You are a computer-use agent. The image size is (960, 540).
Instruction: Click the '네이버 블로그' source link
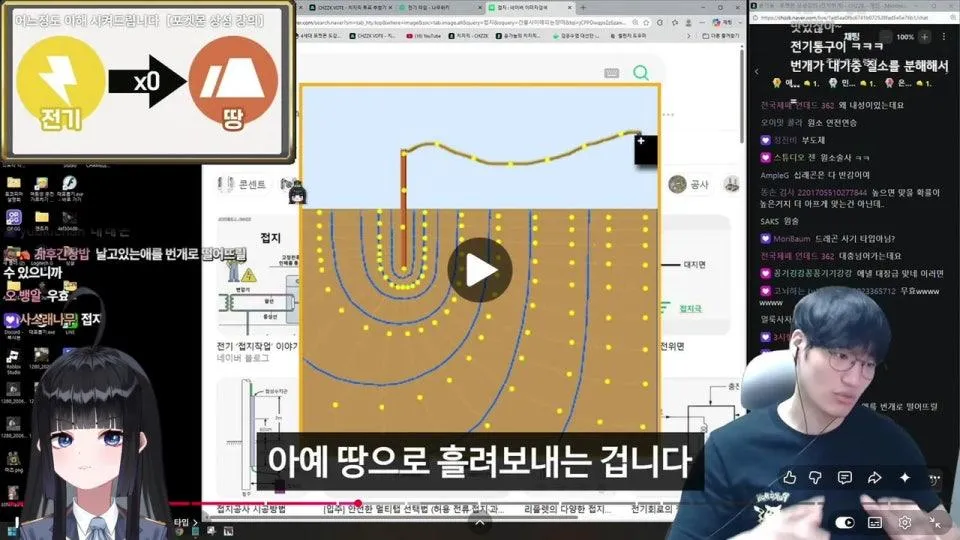[242, 358]
